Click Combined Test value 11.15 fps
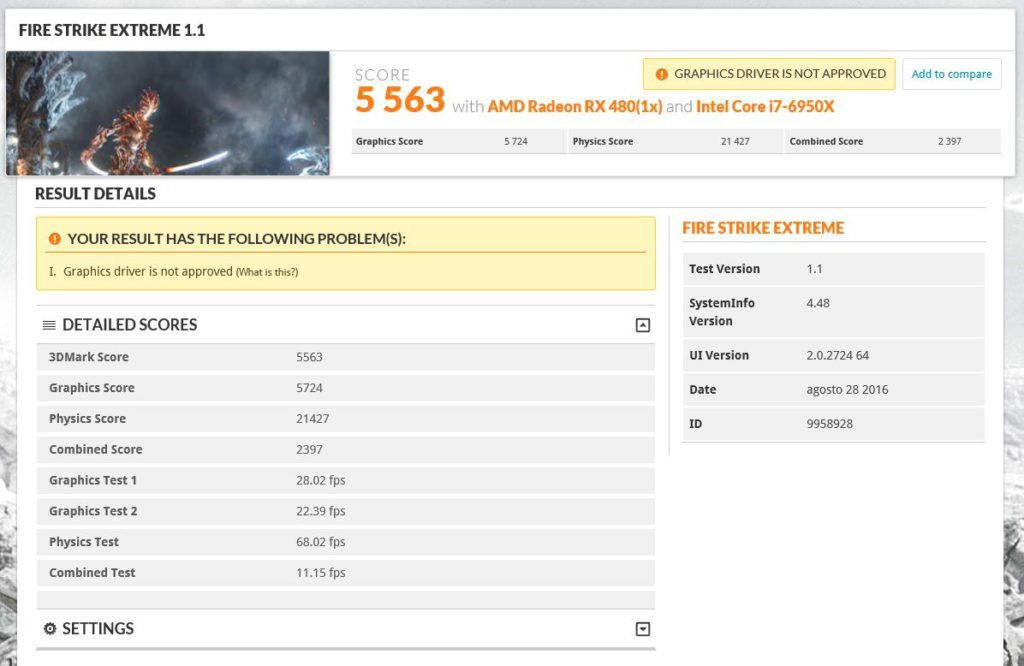The height and width of the screenshot is (666, 1024). click(x=321, y=573)
